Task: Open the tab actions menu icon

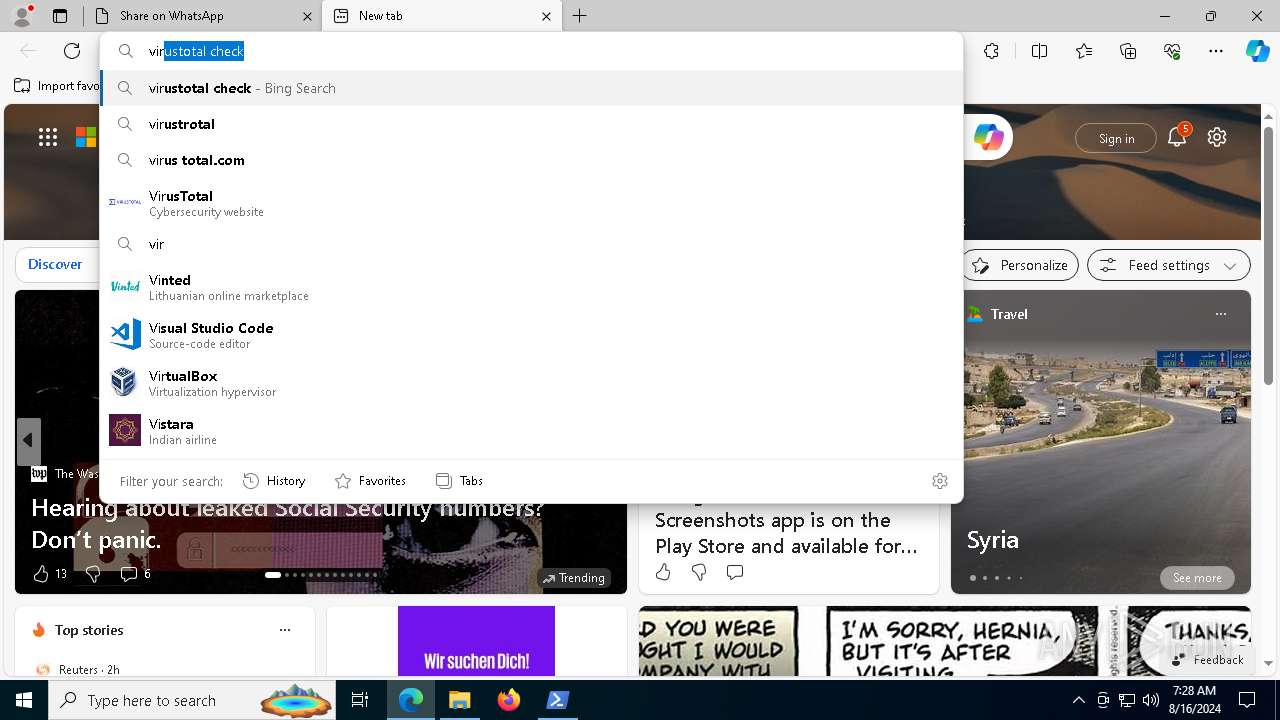Action: coord(60,15)
